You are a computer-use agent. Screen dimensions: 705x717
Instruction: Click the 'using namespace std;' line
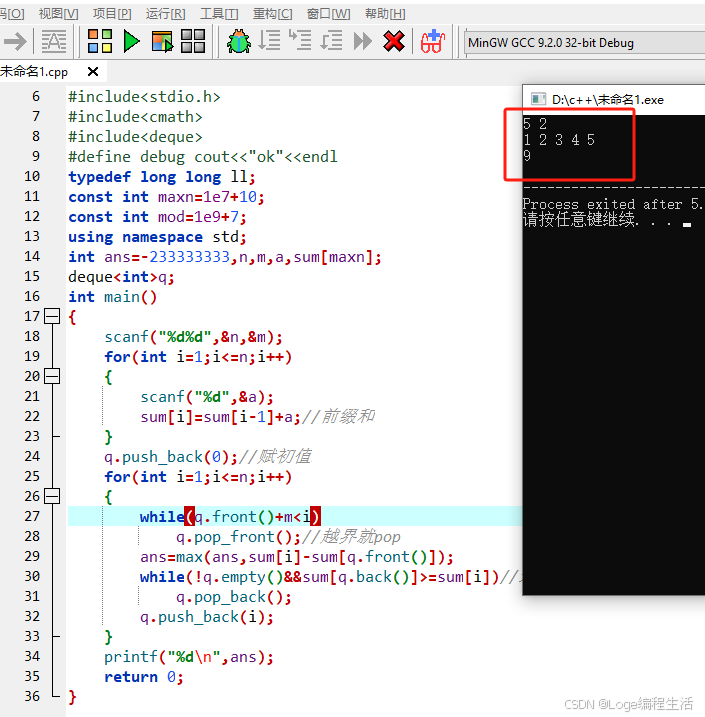tap(157, 237)
